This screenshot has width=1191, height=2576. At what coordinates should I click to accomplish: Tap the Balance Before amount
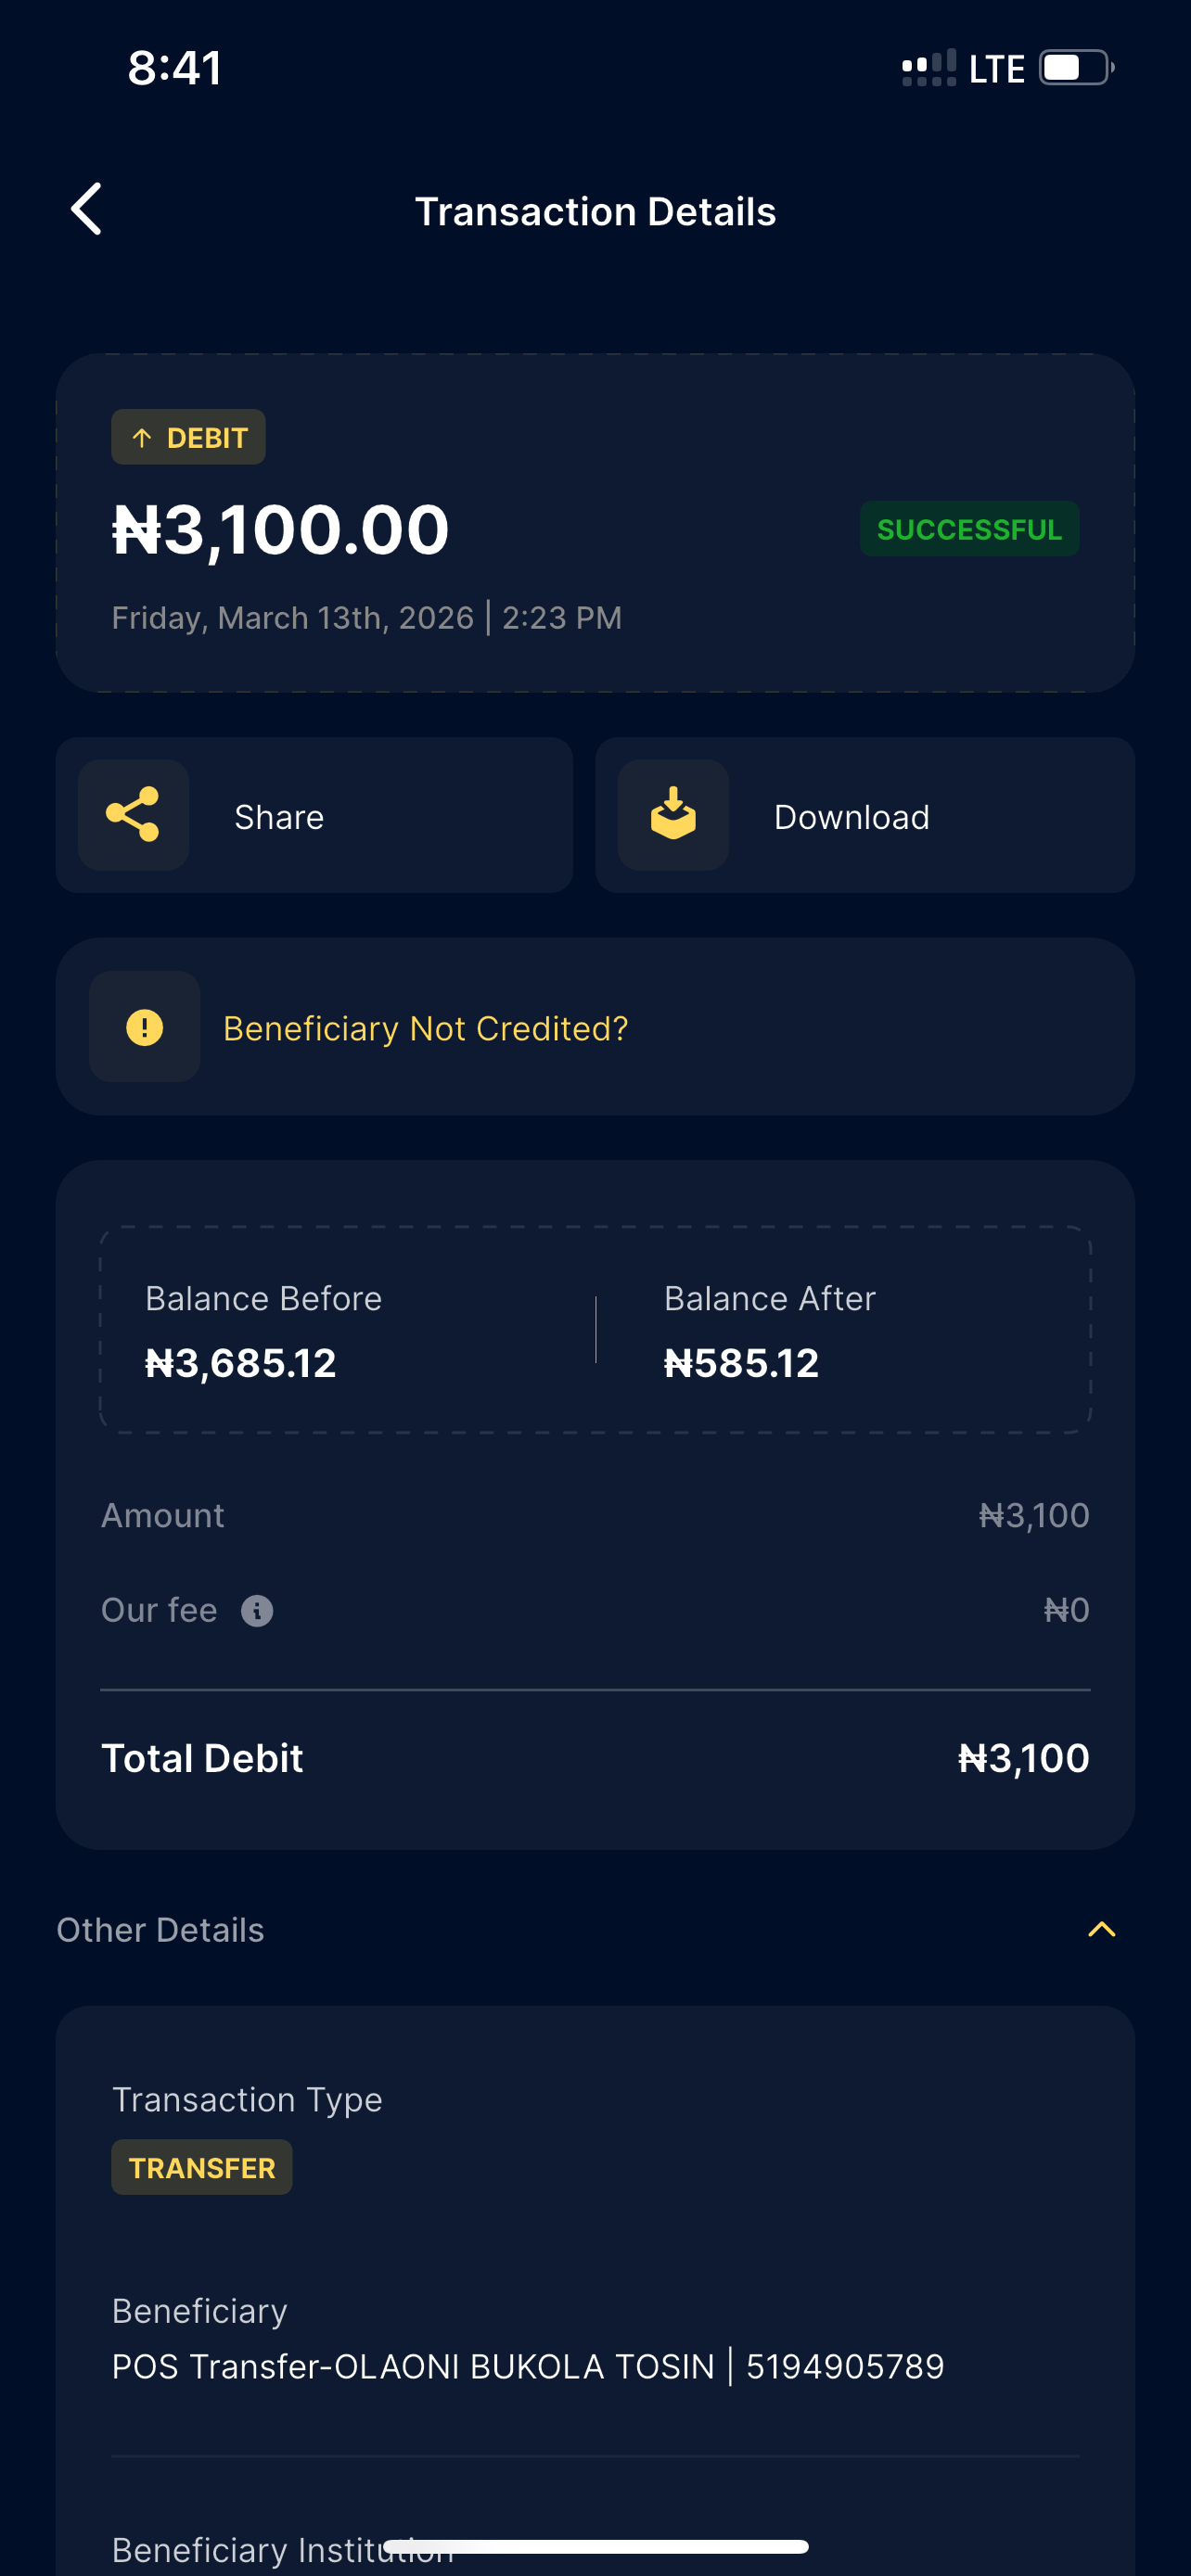click(x=241, y=1363)
